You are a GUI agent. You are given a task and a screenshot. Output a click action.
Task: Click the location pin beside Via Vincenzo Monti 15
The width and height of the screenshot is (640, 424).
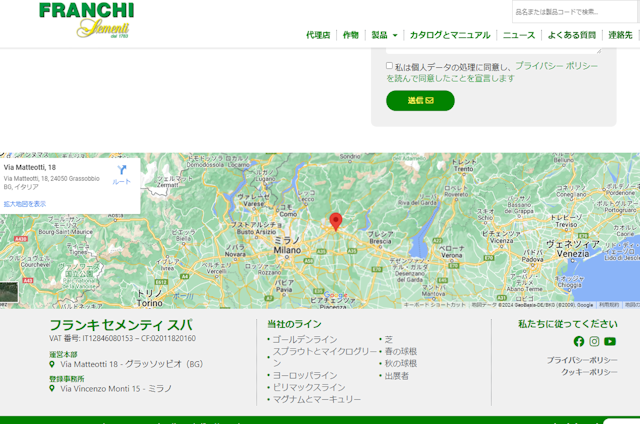[52, 388]
